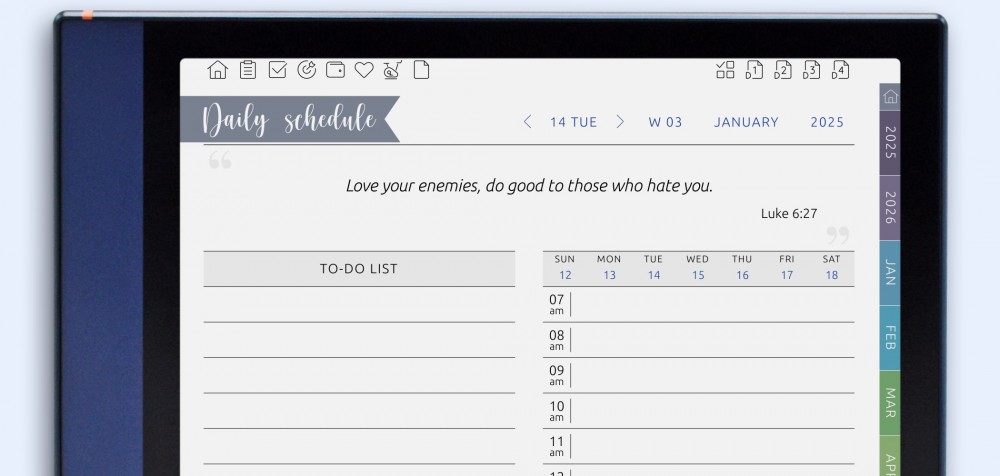
Task: Open the blank page icon
Action: (x=421, y=70)
